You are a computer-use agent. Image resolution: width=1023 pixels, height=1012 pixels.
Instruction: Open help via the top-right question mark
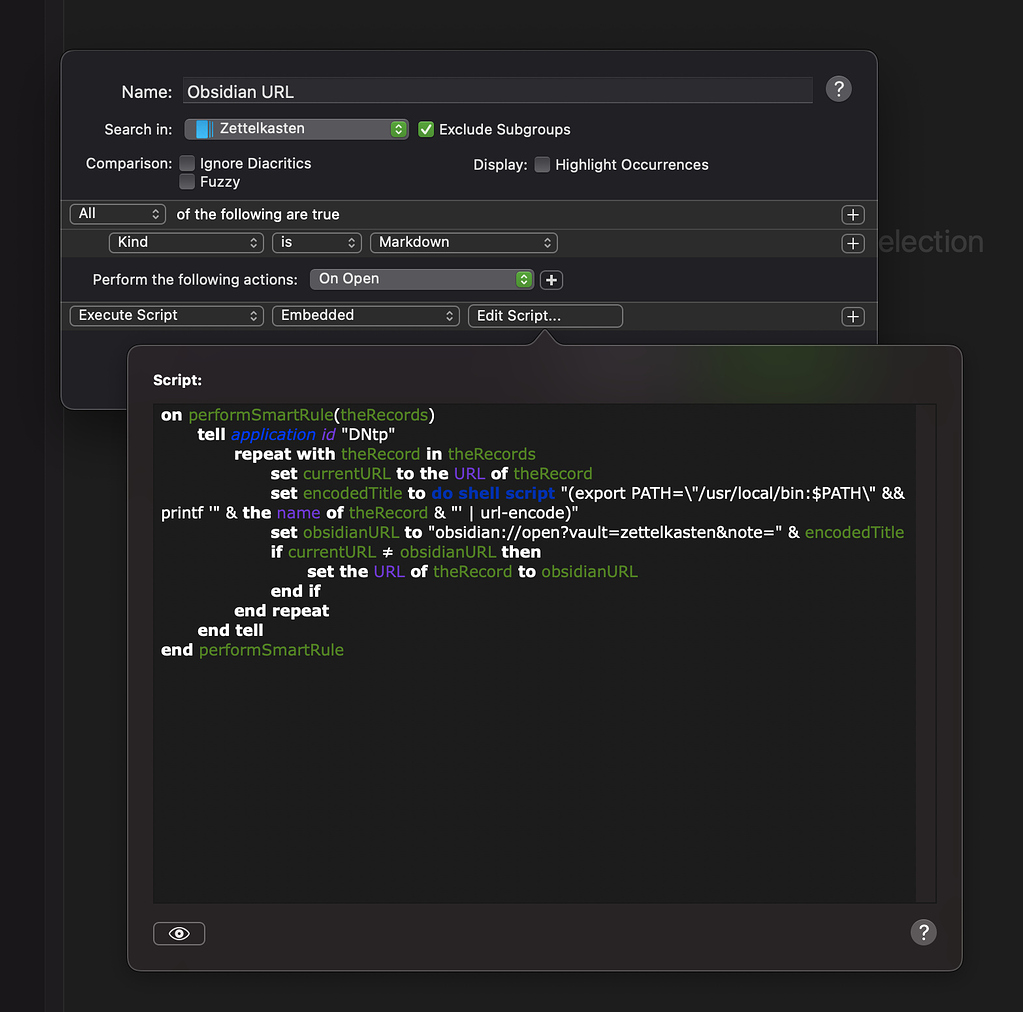838,89
